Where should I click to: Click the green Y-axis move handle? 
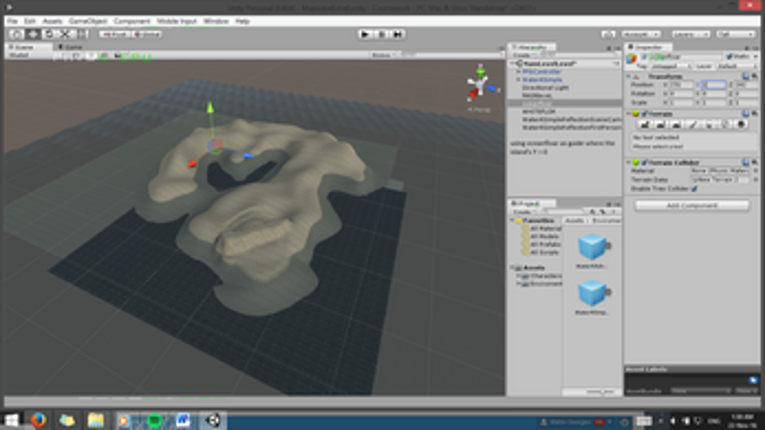coord(210,108)
